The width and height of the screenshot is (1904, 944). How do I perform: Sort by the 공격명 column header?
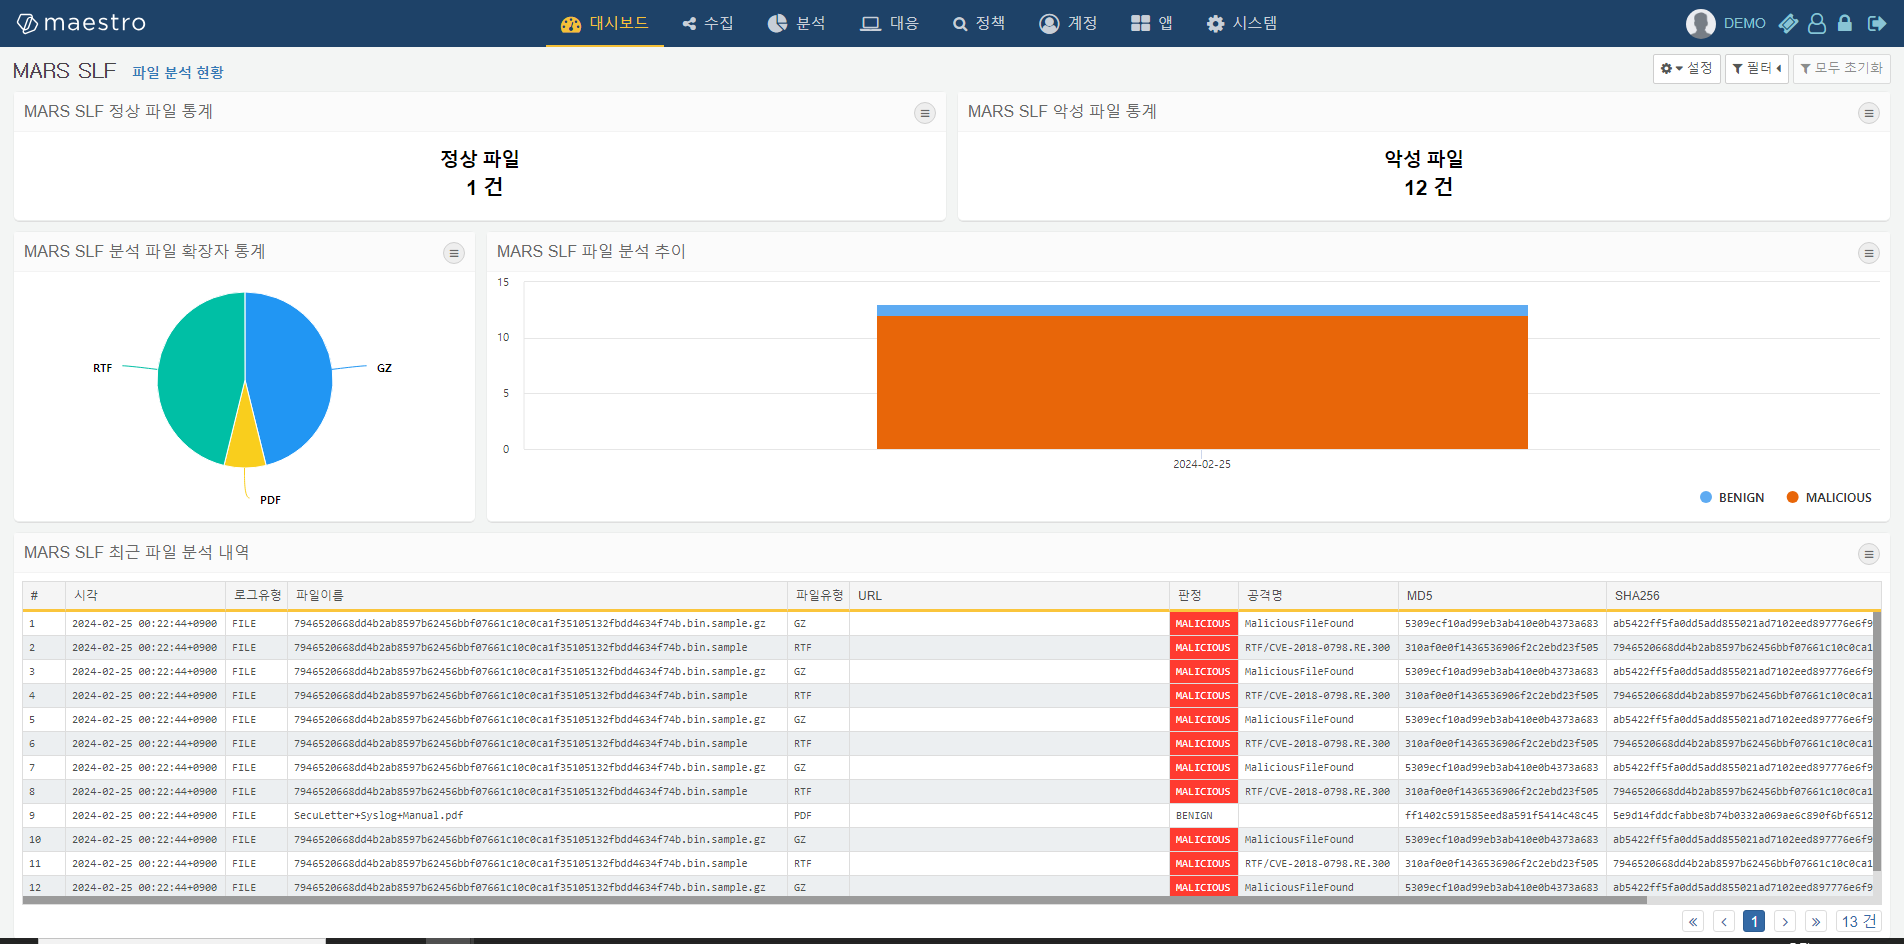click(x=1318, y=595)
